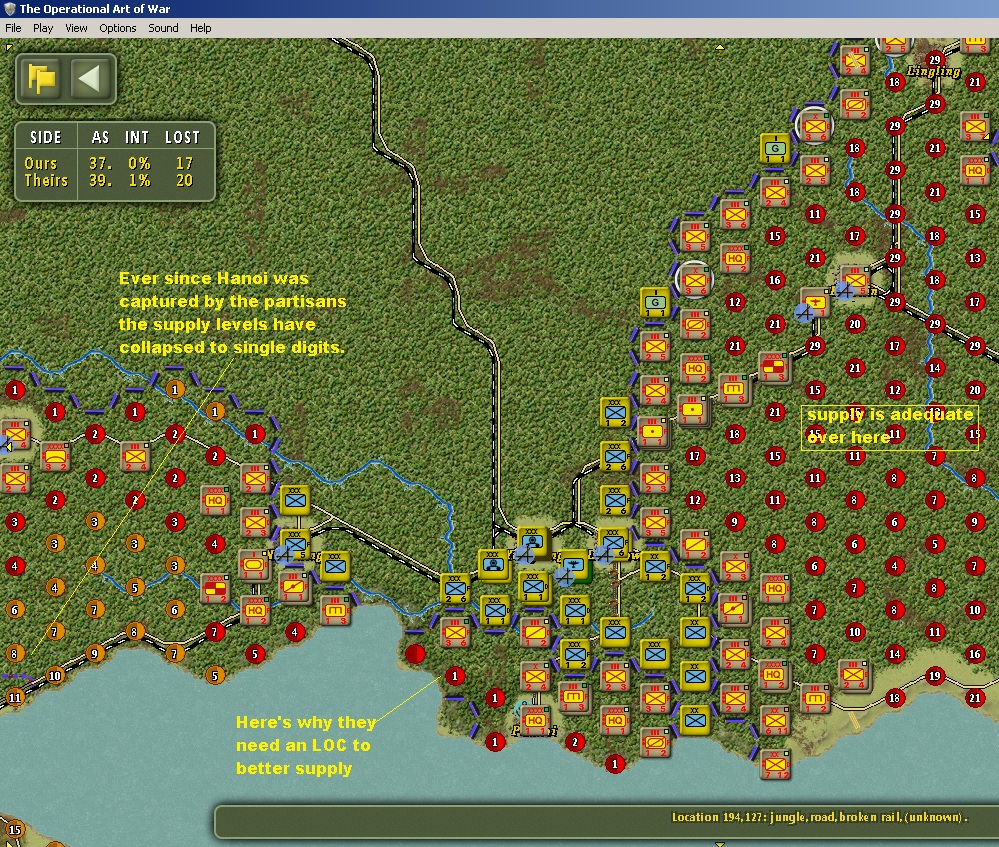Click the yellow scroll triangle at map top
The image size is (999, 847).
(719, 47)
